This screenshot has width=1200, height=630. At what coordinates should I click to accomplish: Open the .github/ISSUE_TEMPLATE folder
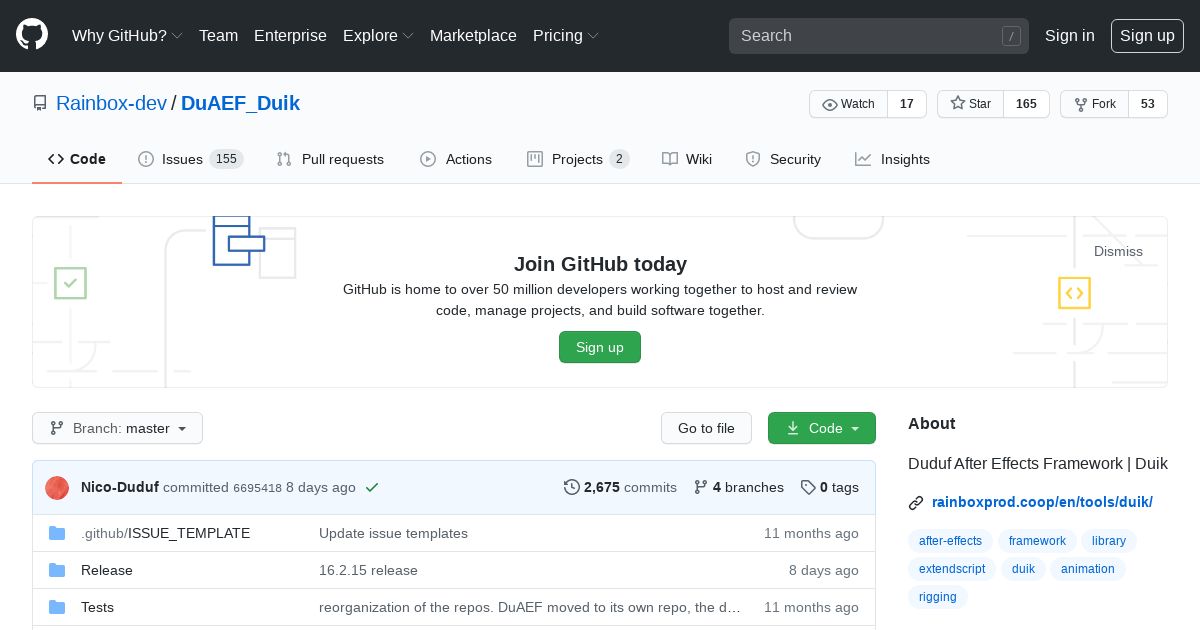[165, 533]
